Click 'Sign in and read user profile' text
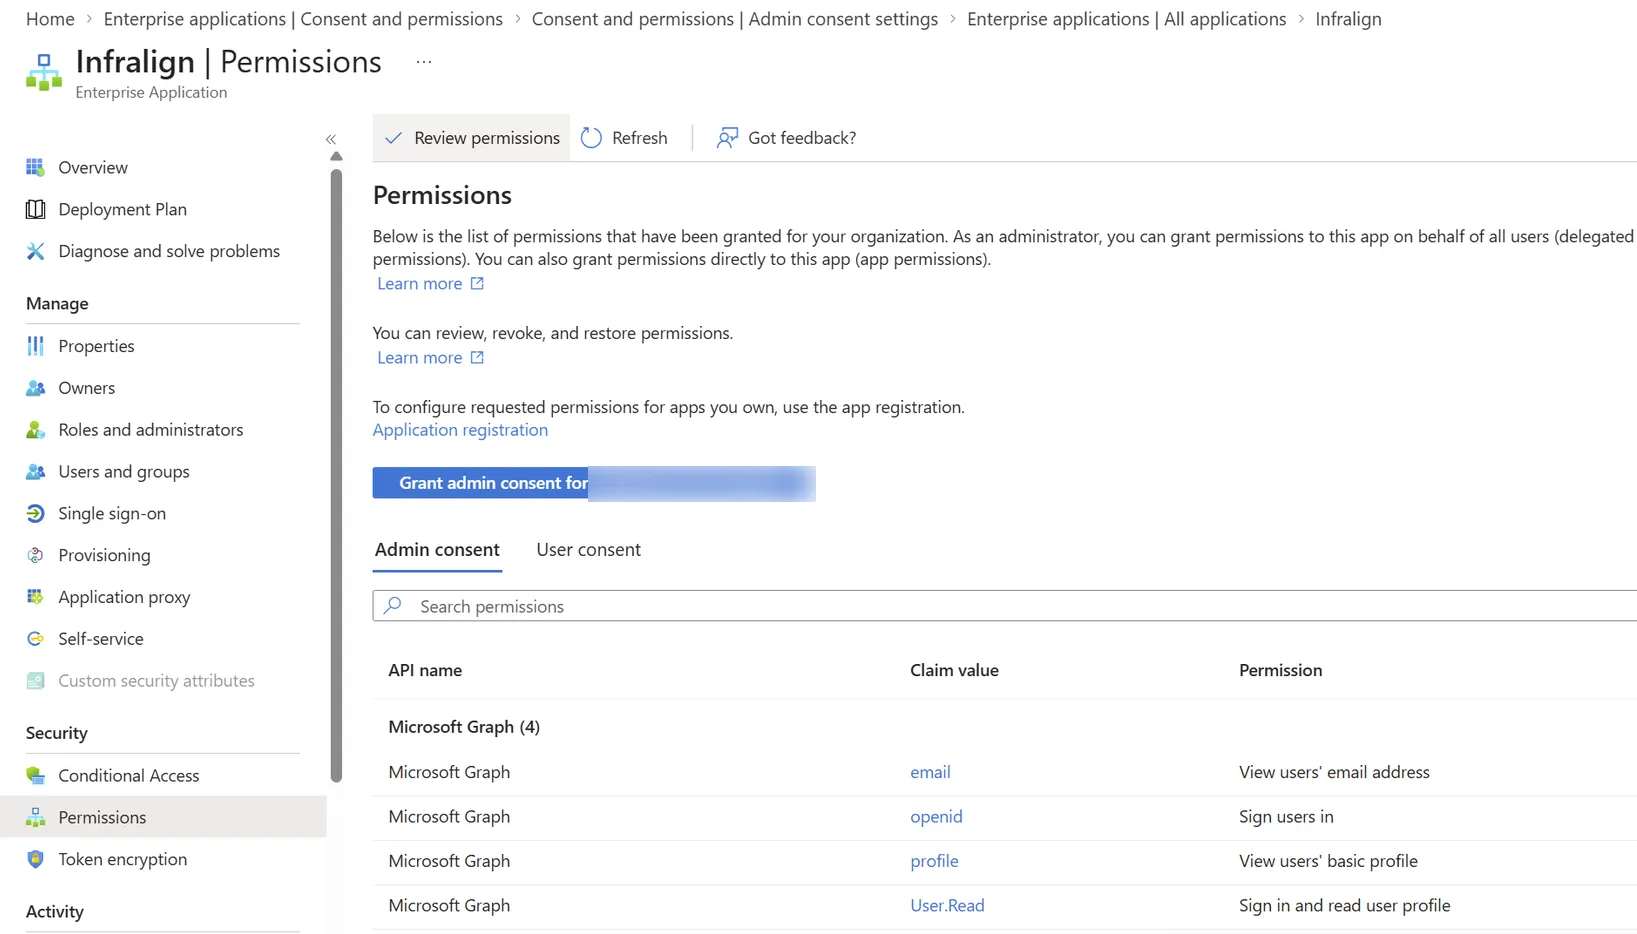The image size is (1637, 934). [x=1344, y=905]
